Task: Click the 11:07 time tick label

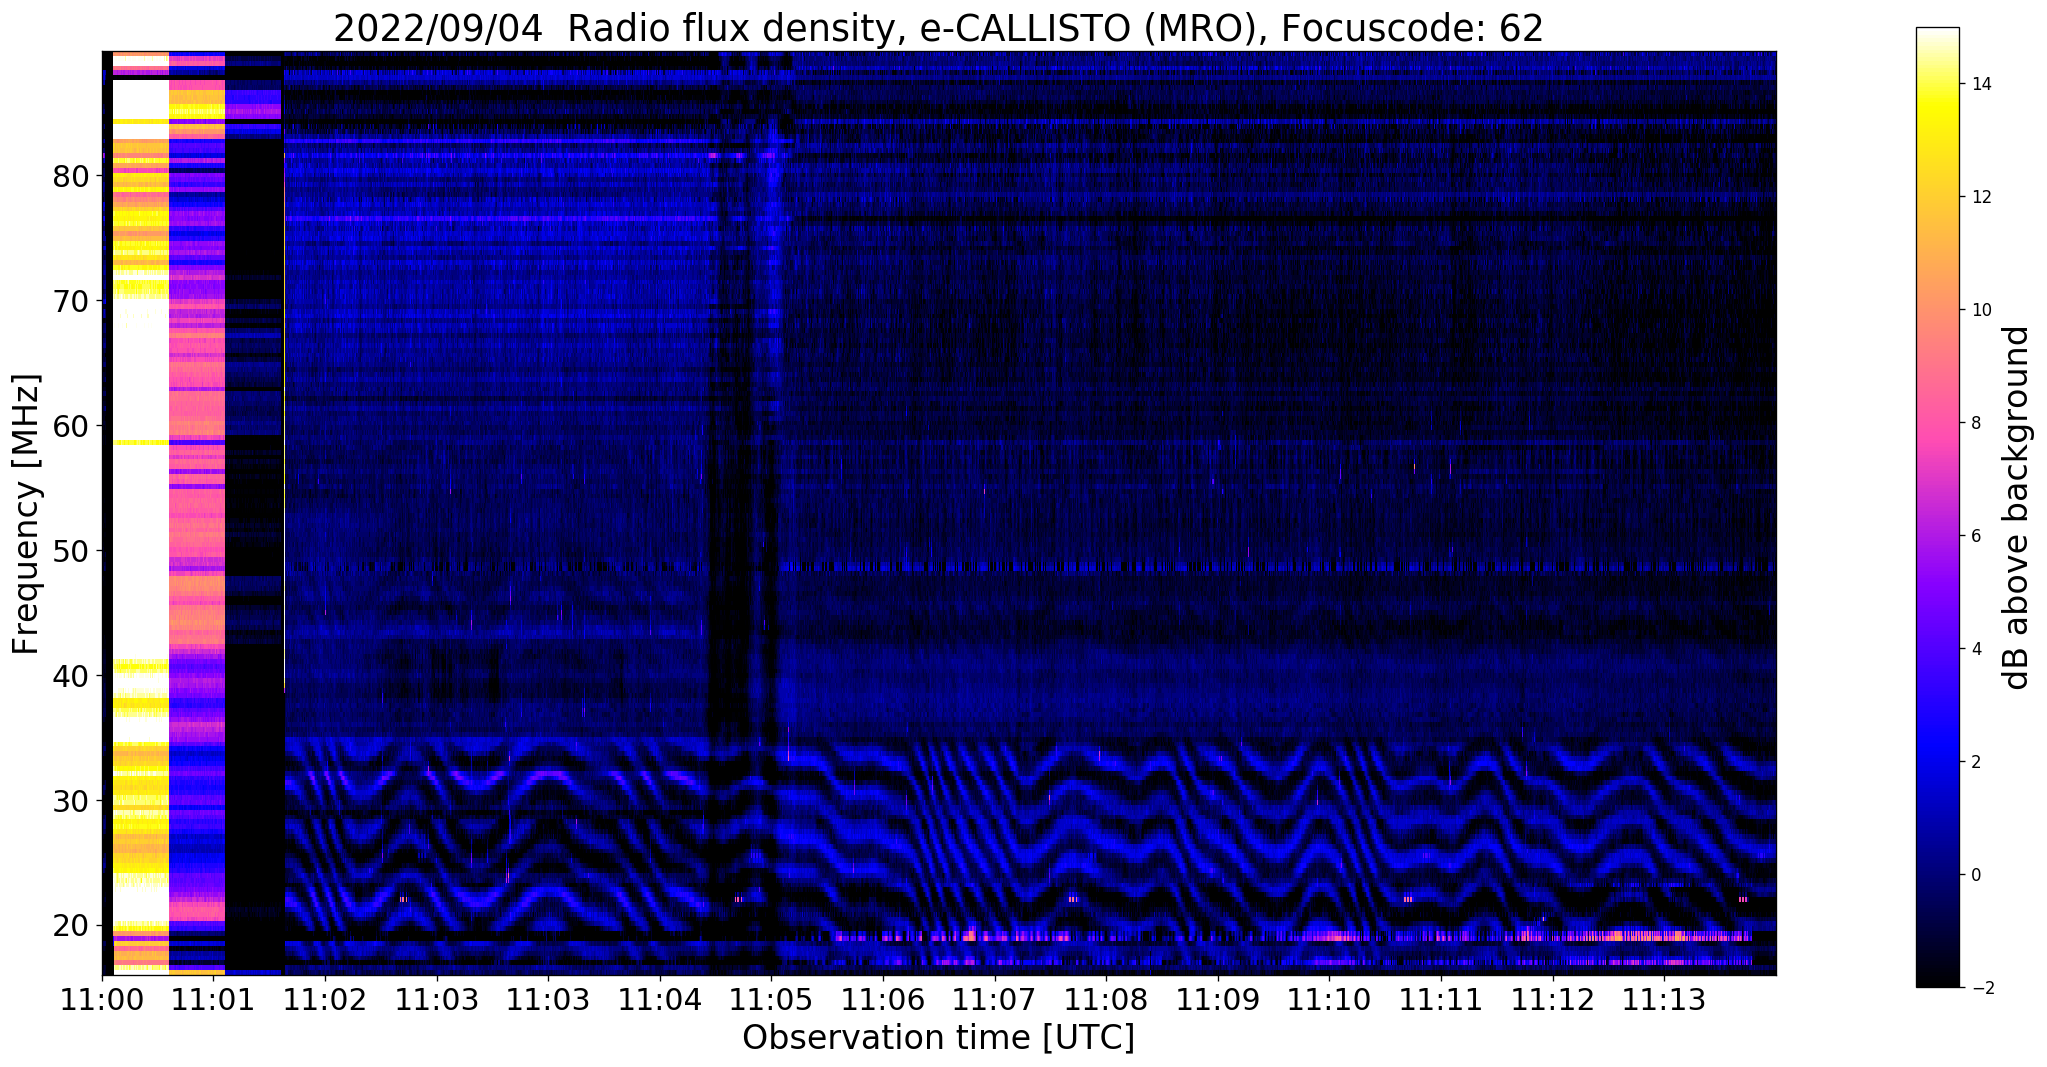Action: click(994, 1000)
